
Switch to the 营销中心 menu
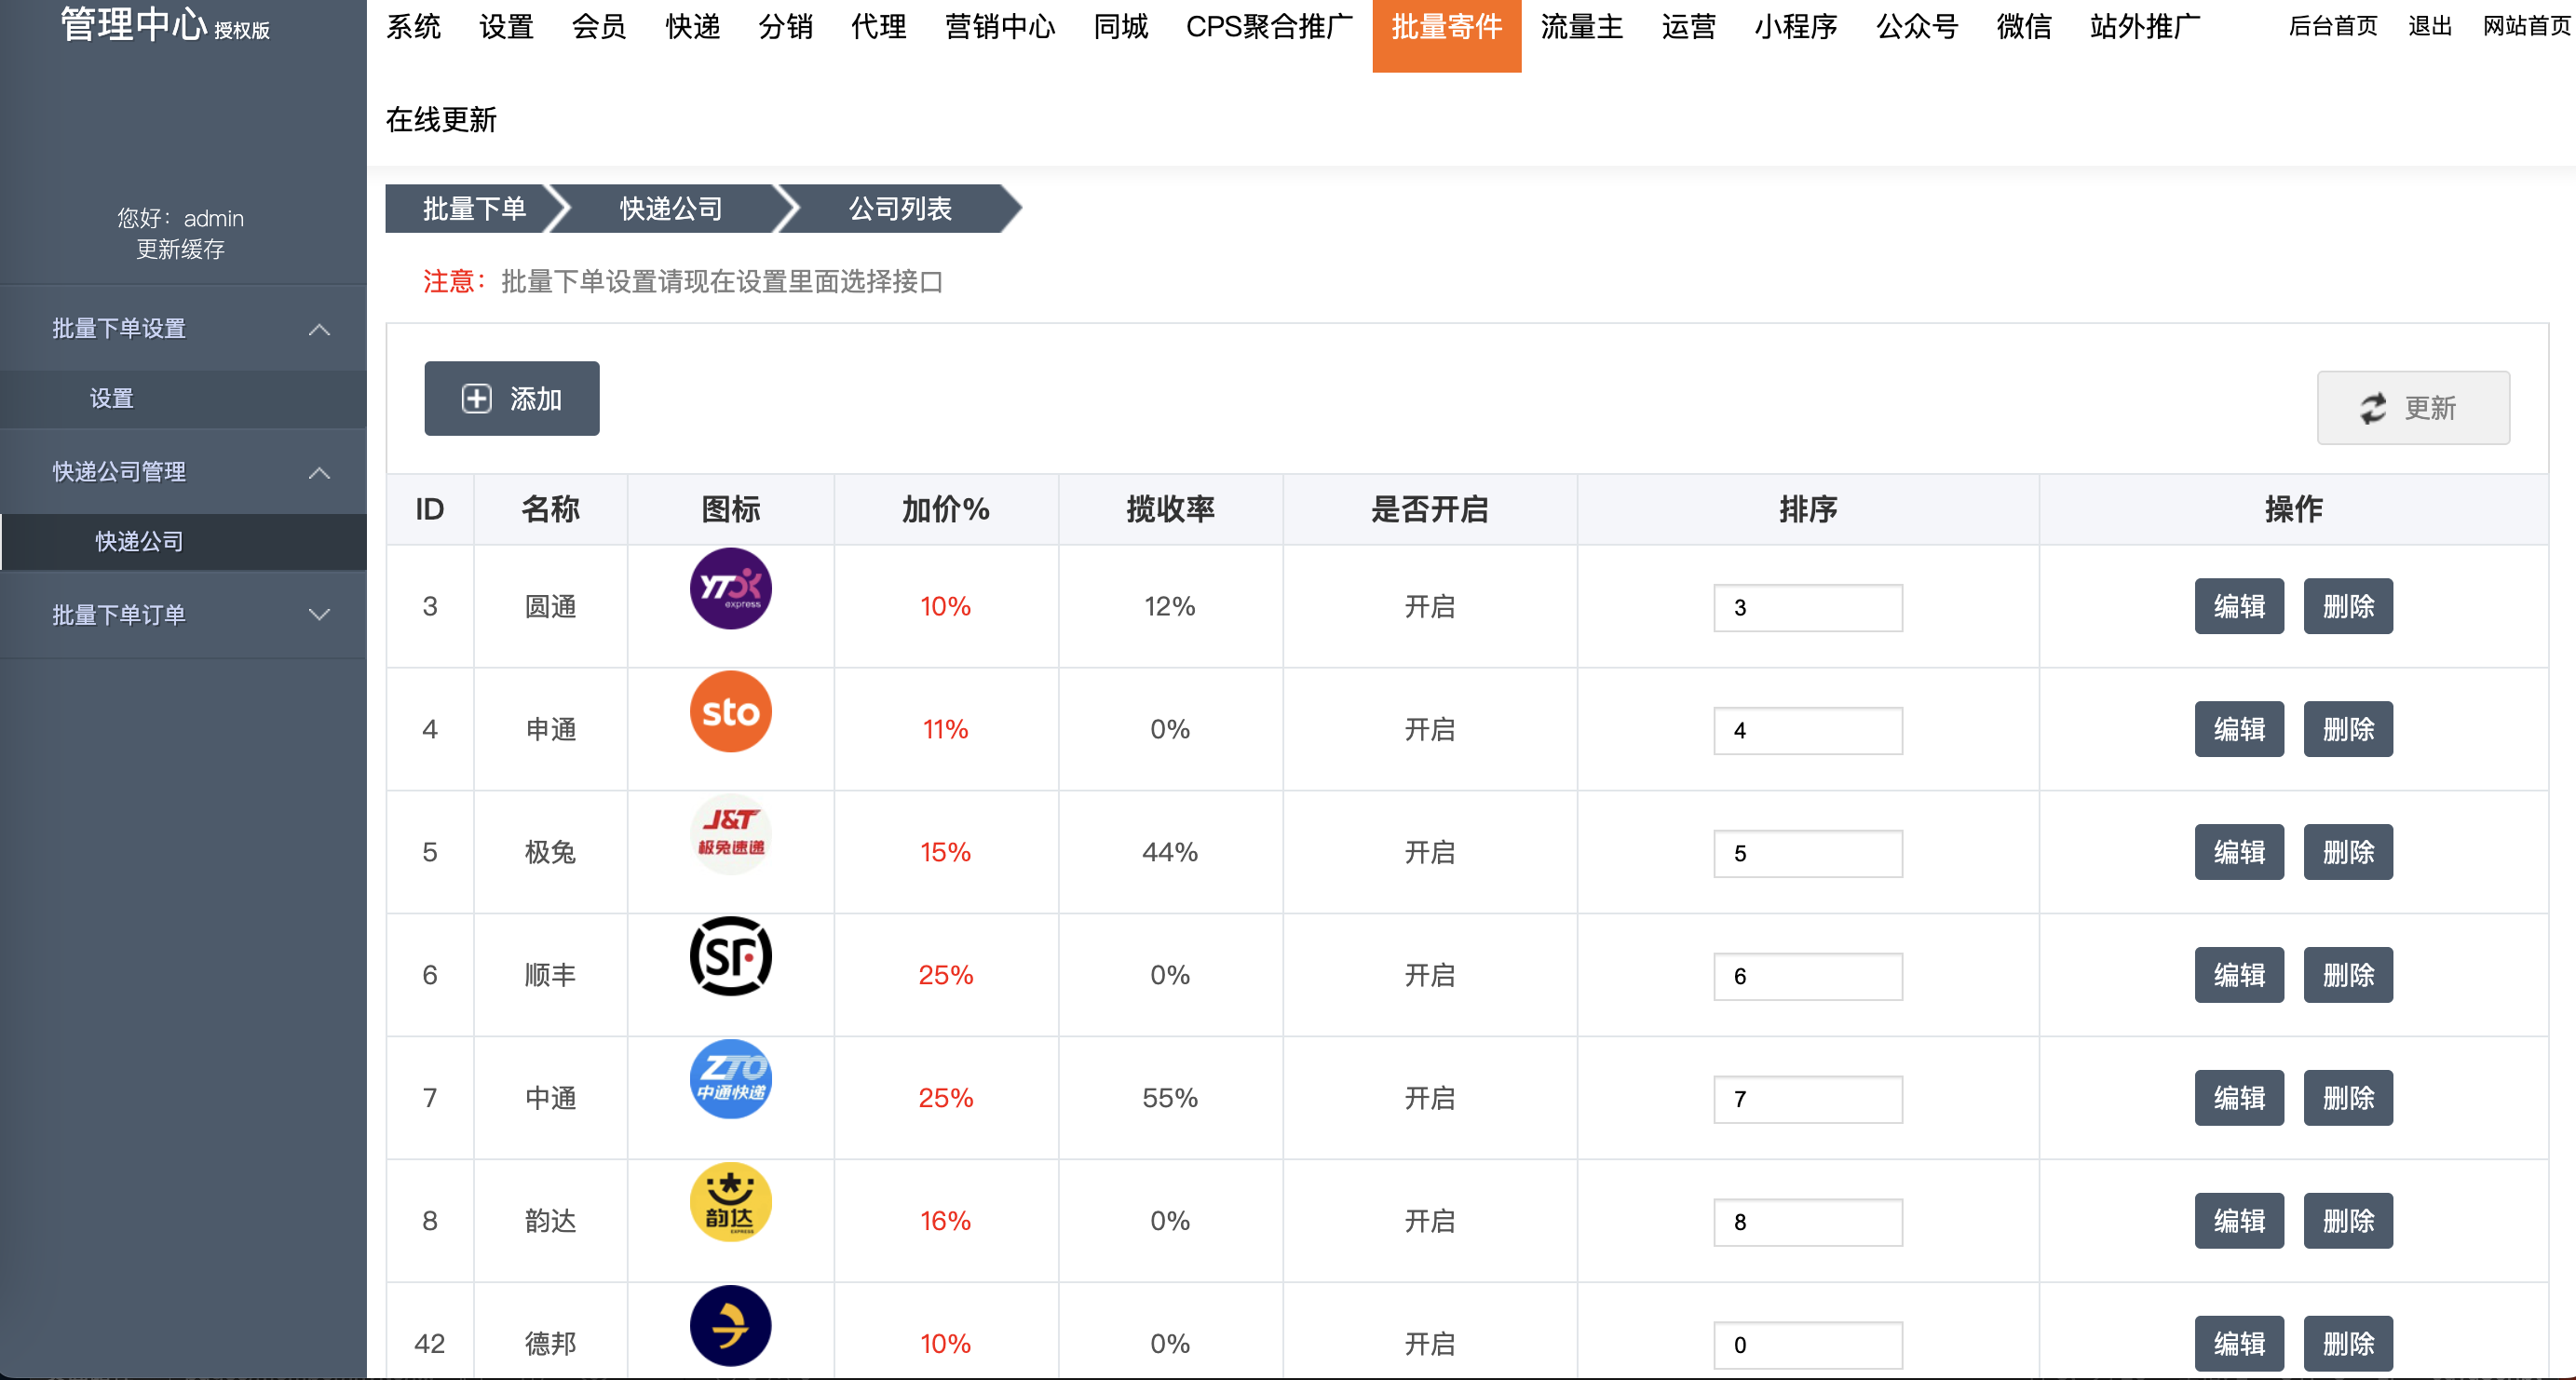tap(999, 27)
